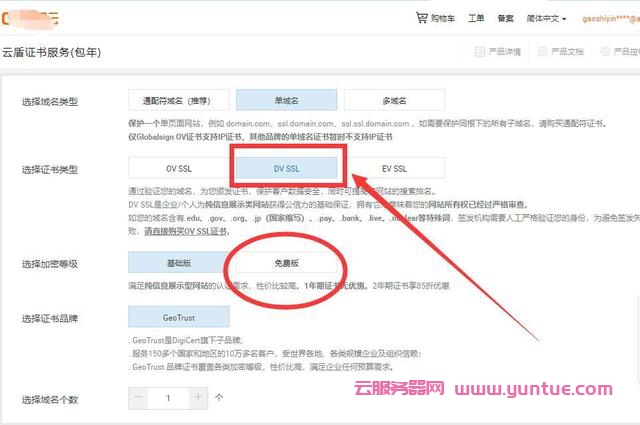Select the 免费版 encryption level

pos(286,263)
